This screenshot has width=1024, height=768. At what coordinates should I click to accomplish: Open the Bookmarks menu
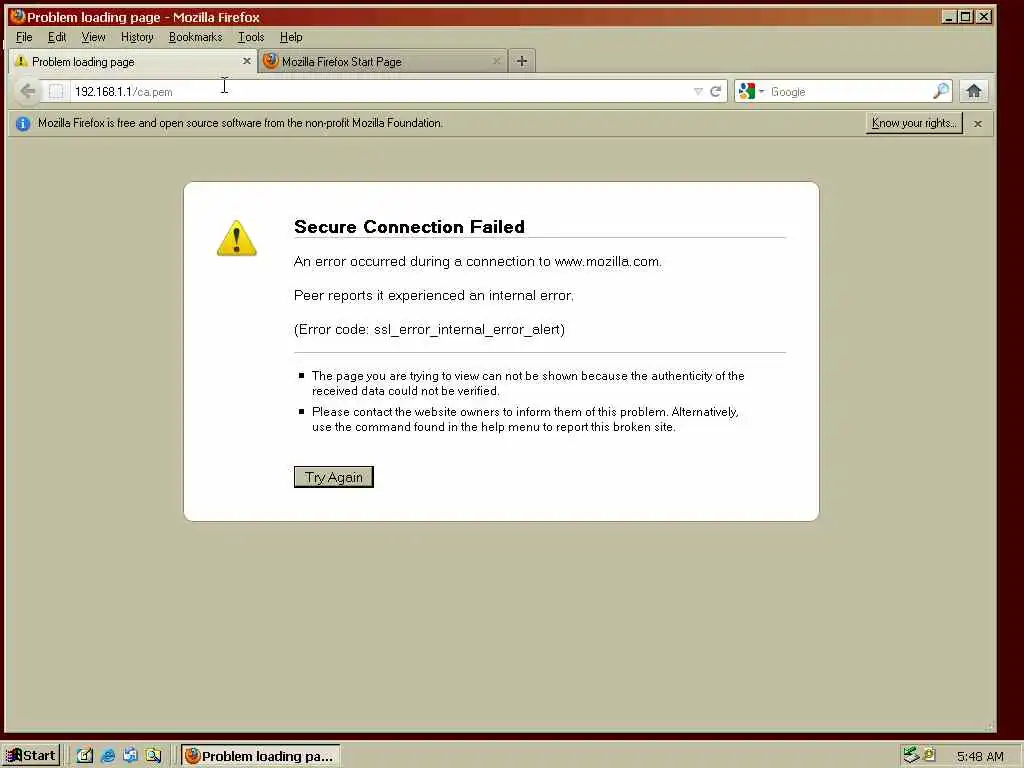pos(195,37)
